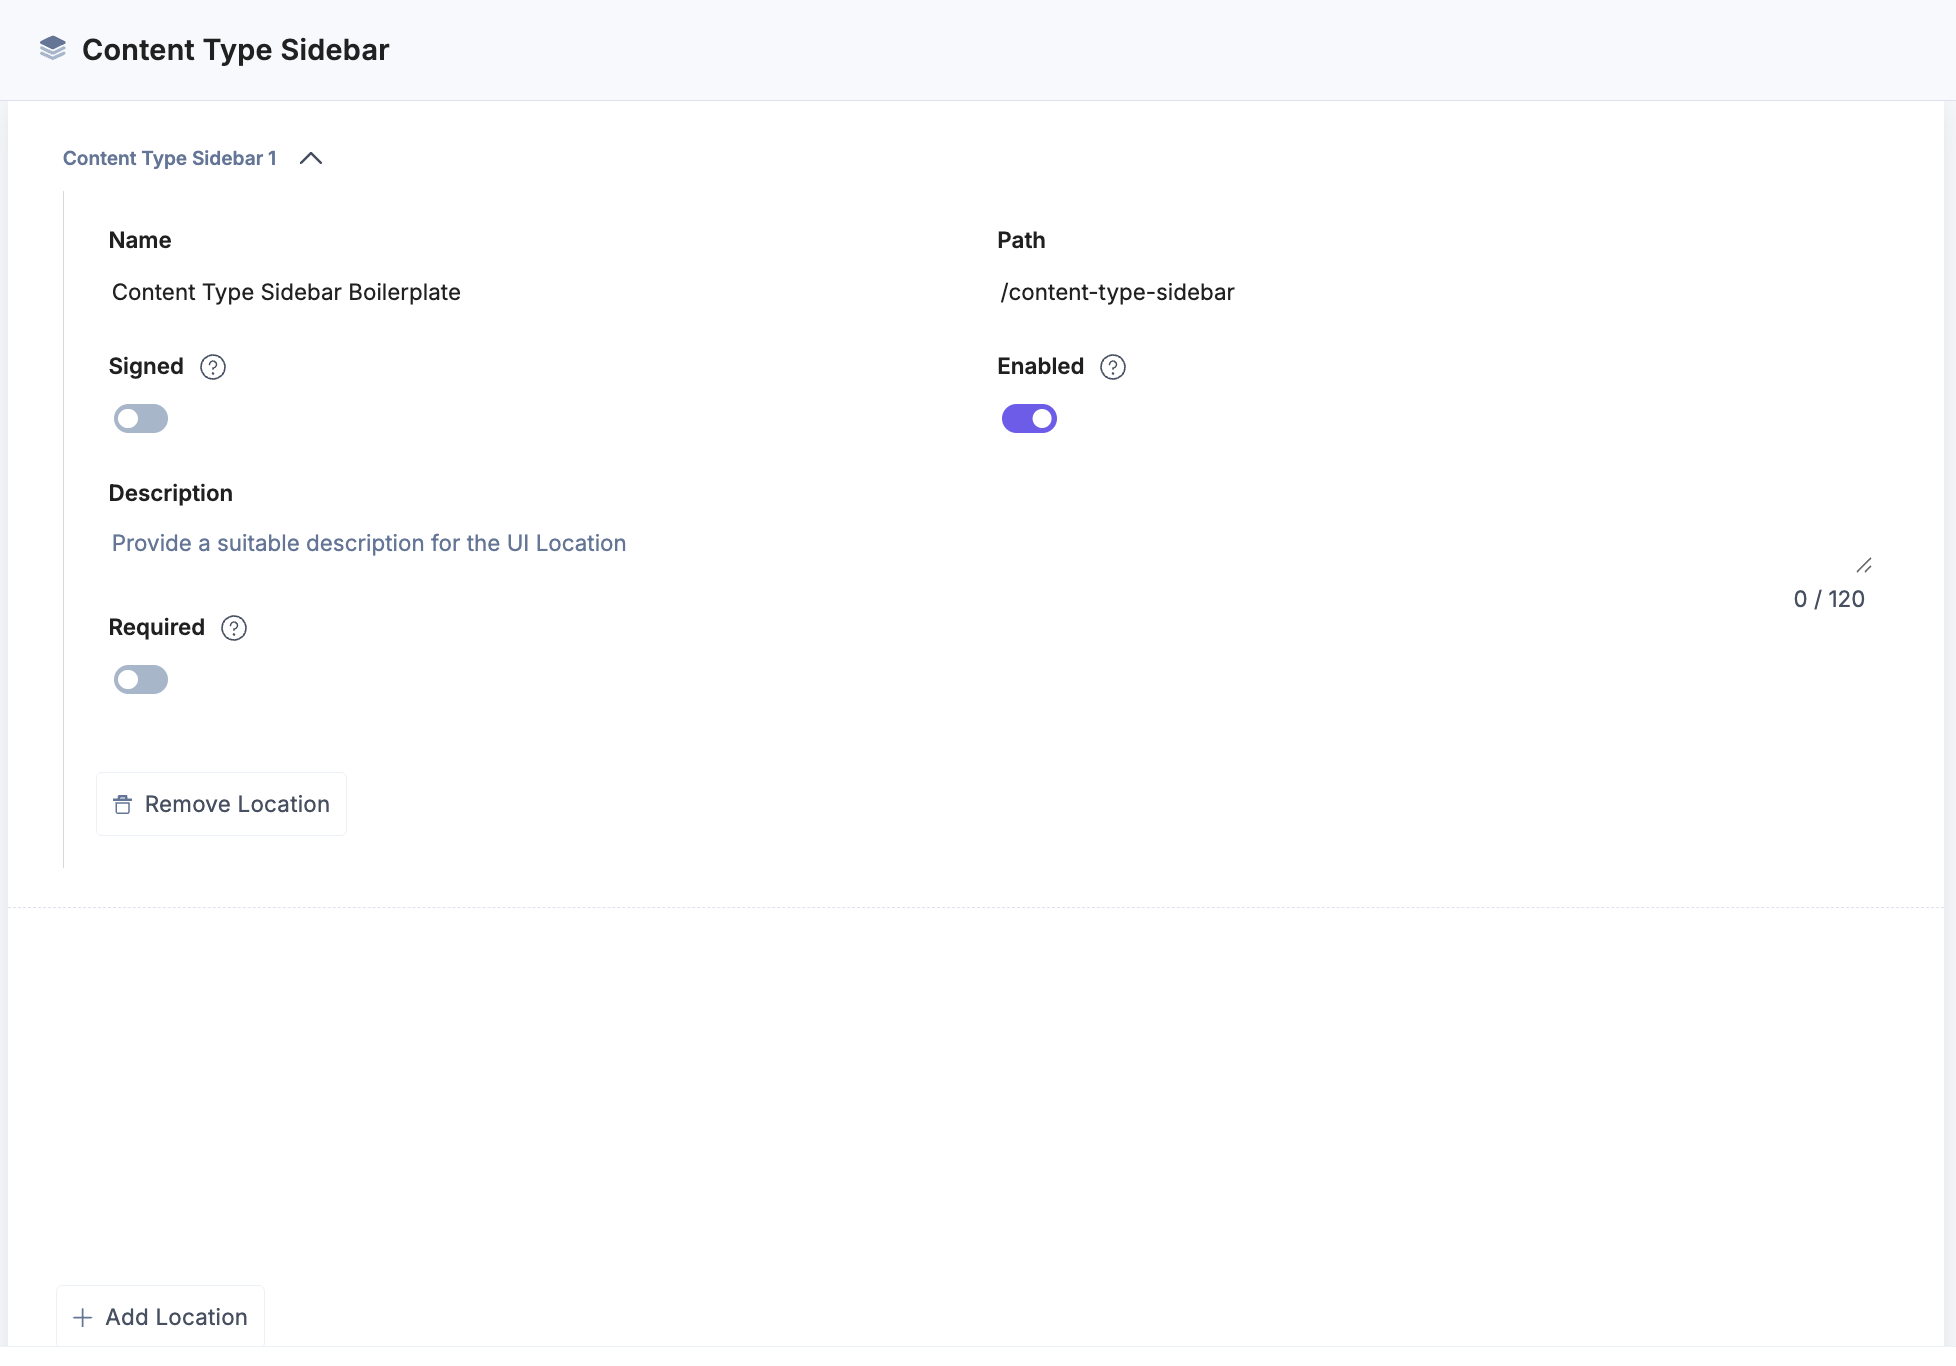Image resolution: width=1956 pixels, height=1366 pixels.
Task: Click the Content Type Sidebar 1 accordion title
Action: pyautogui.click(x=170, y=159)
